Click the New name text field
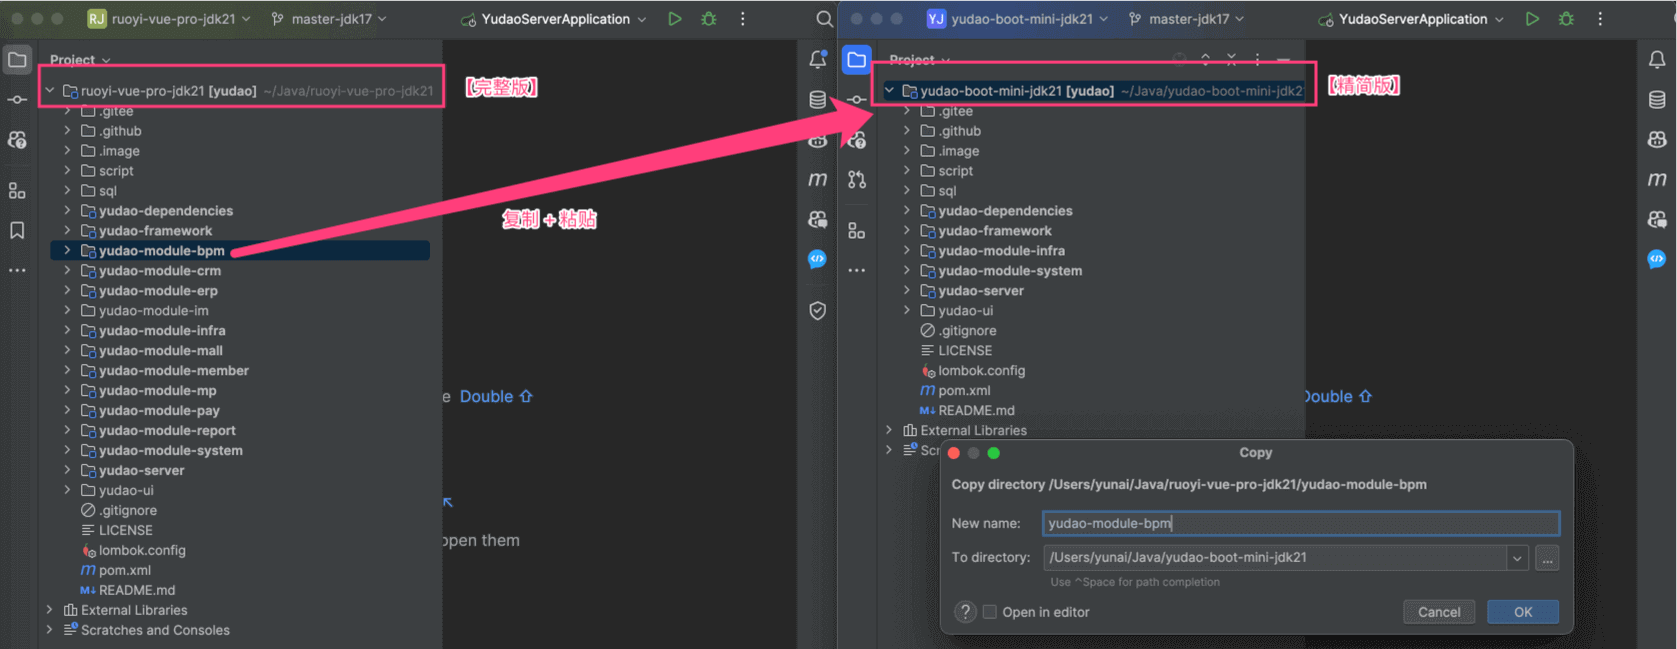The width and height of the screenshot is (1677, 649). pyautogui.click(x=1300, y=523)
